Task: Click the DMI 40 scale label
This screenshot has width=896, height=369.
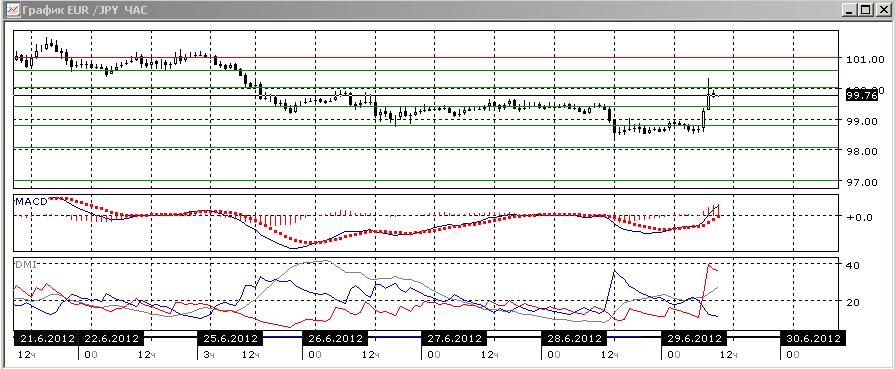Action: click(852, 266)
